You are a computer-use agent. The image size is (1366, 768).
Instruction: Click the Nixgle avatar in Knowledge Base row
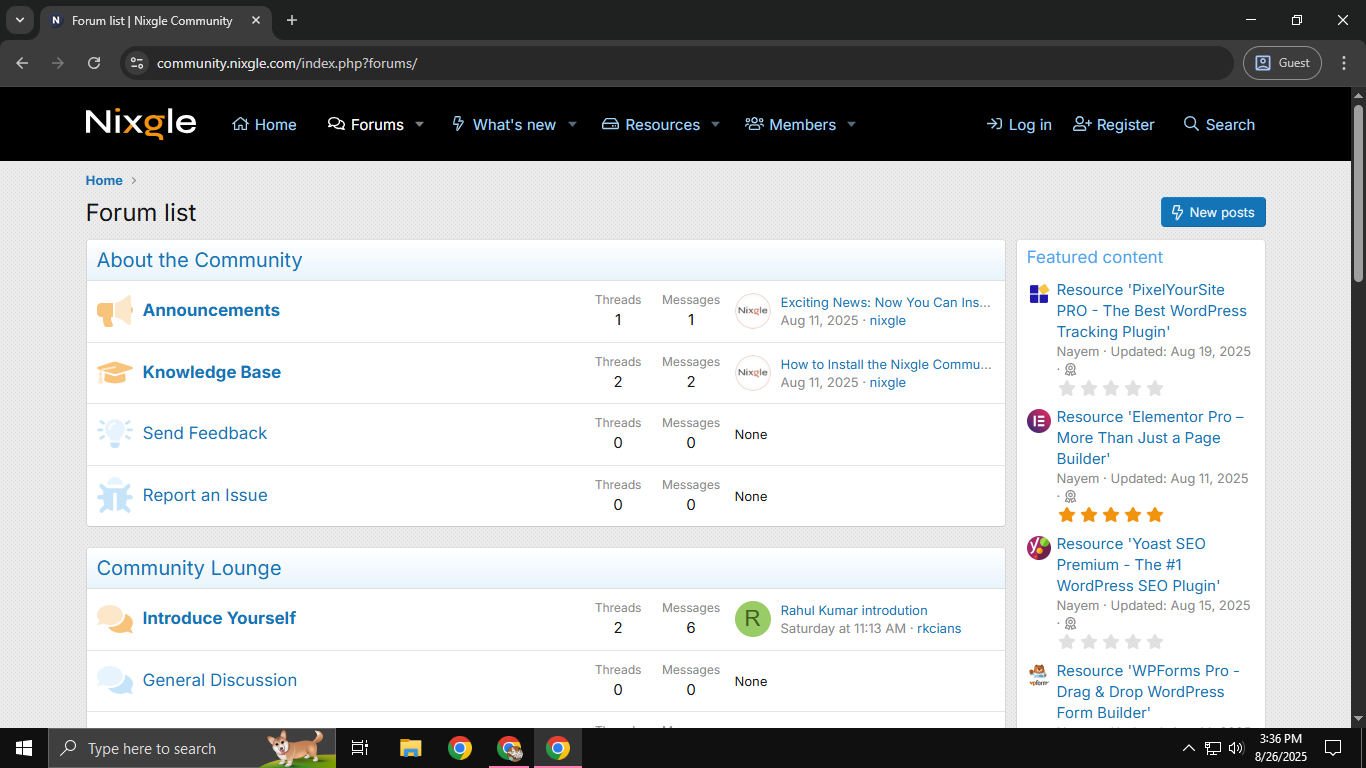(x=753, y=373)
